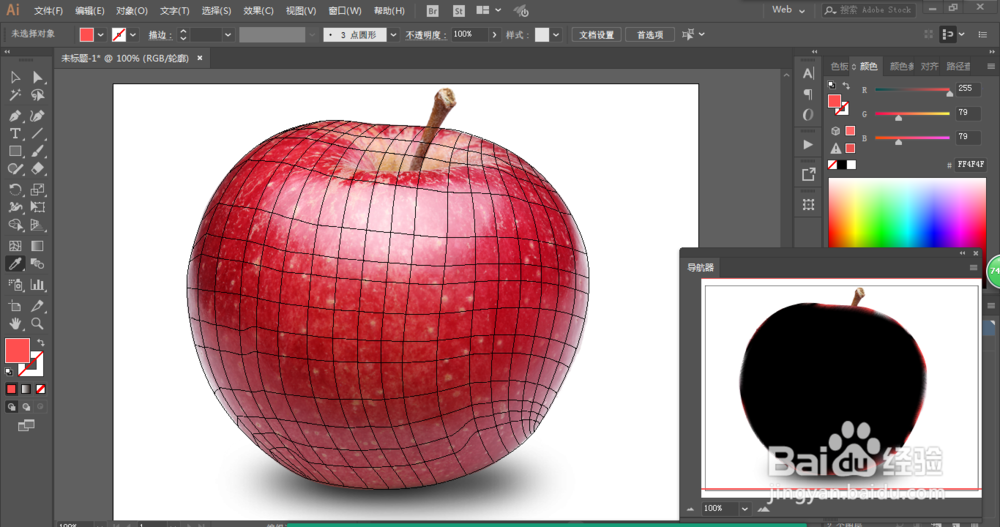Select the Slice tool
1000x527 pixels.
(38, 306)
